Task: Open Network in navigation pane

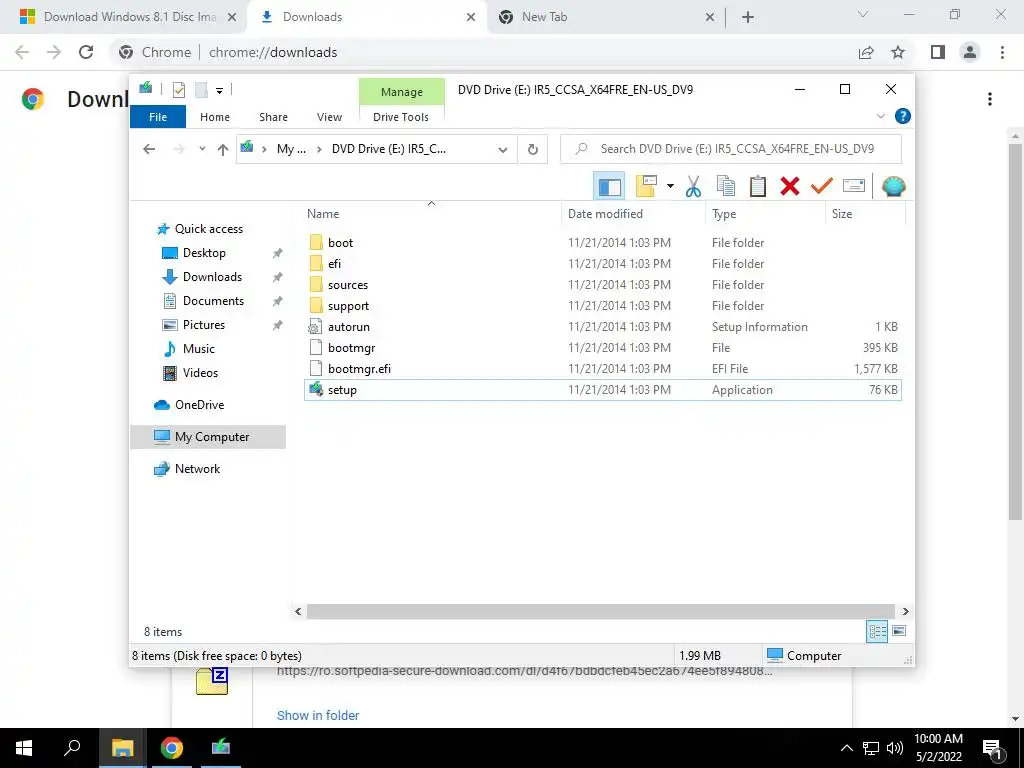Action: click(x=197, y=469)
